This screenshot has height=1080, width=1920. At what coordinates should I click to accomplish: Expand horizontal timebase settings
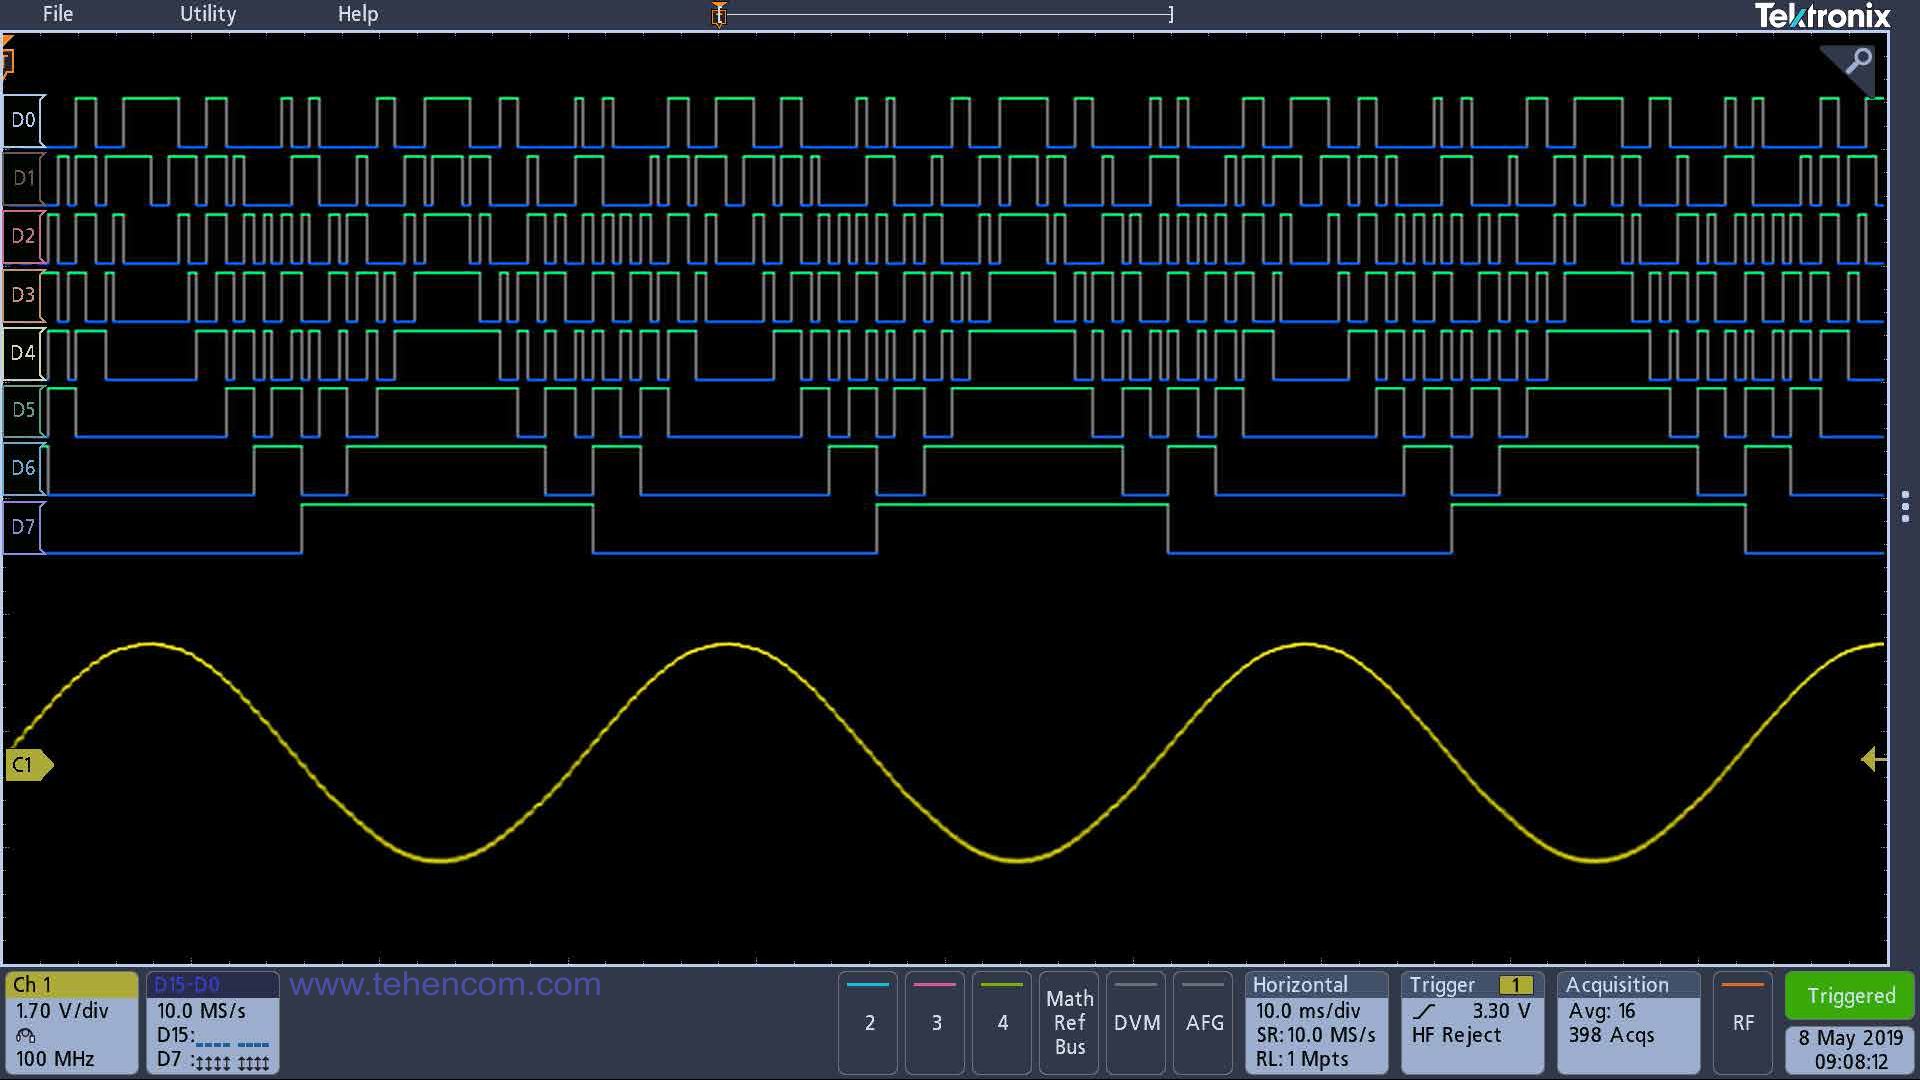pyautogui.click(x=1317, y=1022)
